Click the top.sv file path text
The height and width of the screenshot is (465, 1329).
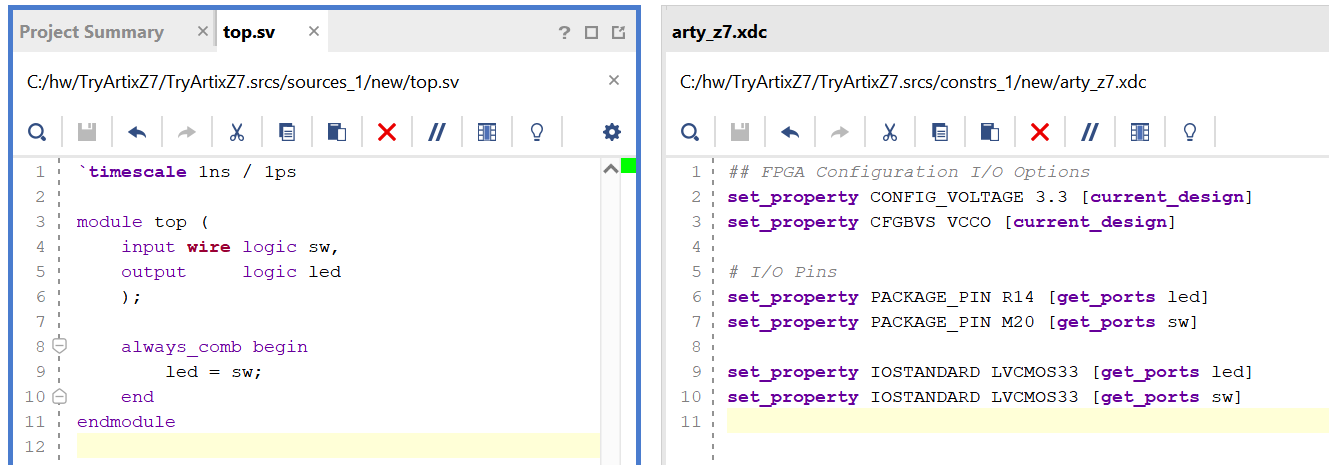(243, 82)
